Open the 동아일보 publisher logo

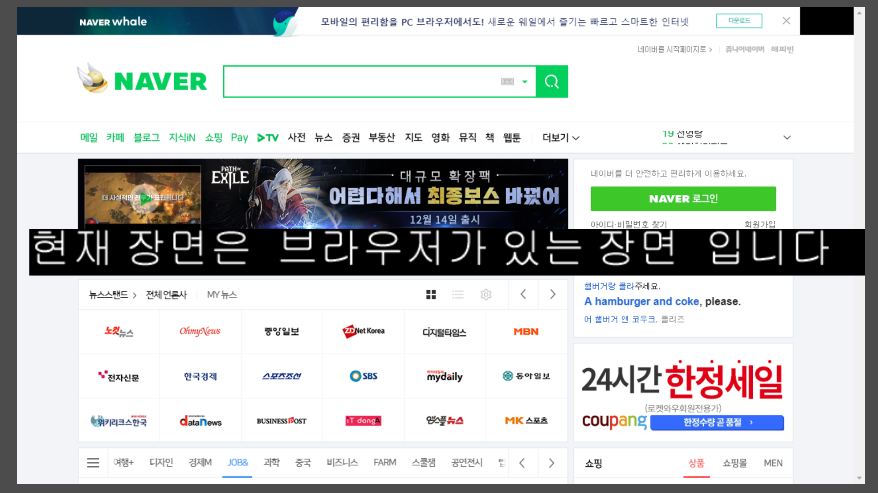tap(526, 376)
